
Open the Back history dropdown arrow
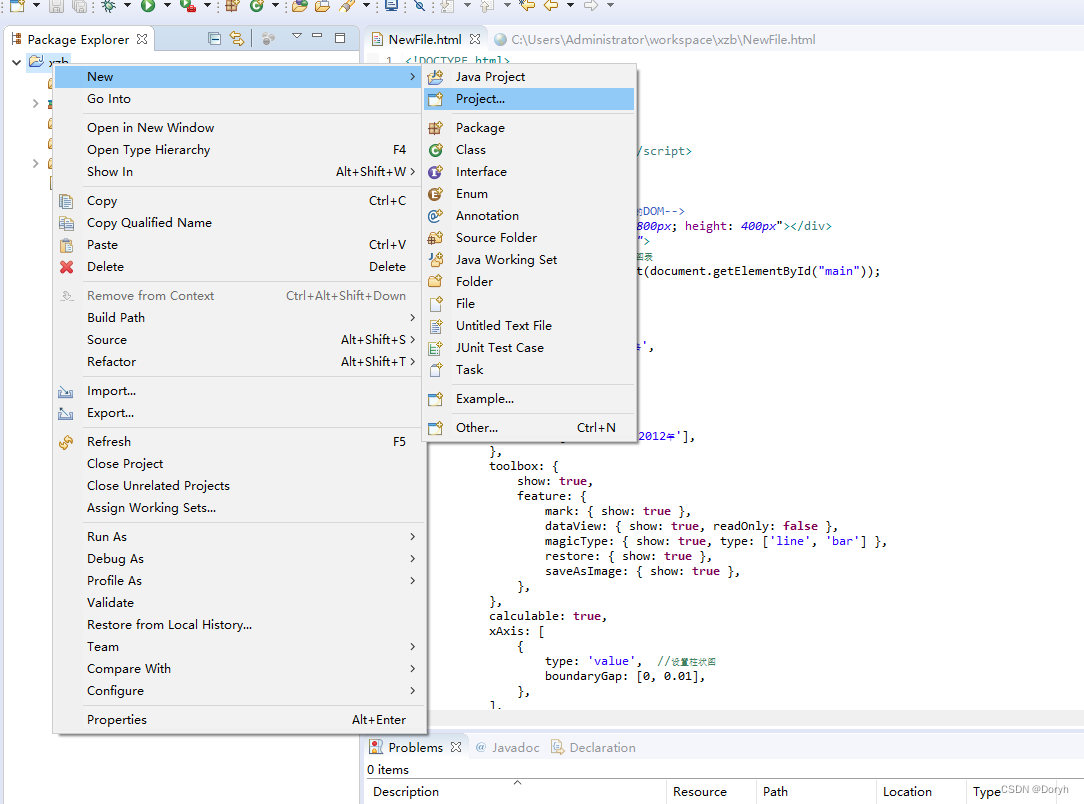click(570, 6)
